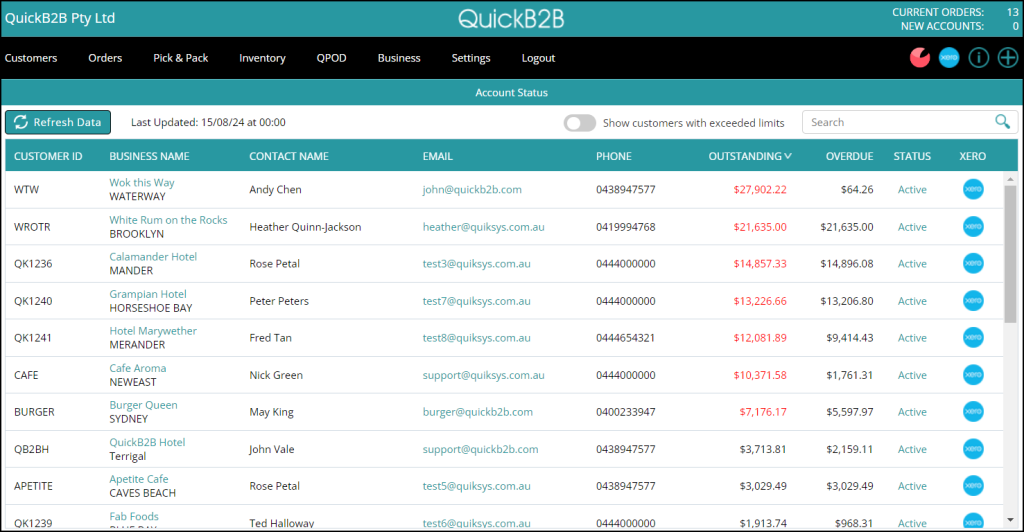Click Logout in the menu bar
Image resolution: width=1024 pixels, height=532 pixels.
(x=538, y=58)
